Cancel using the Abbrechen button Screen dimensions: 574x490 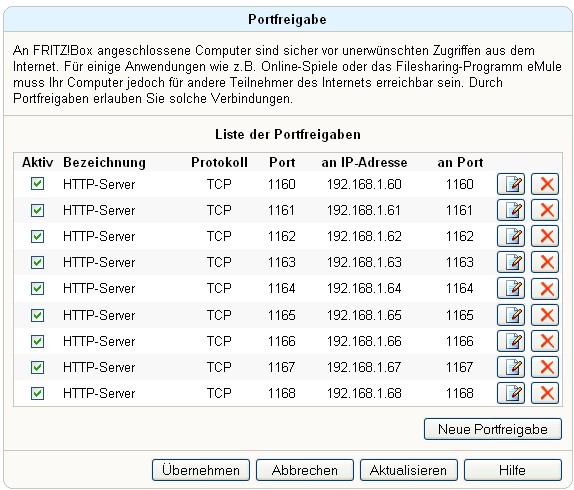pyautogui.click(x=305, y=470)
